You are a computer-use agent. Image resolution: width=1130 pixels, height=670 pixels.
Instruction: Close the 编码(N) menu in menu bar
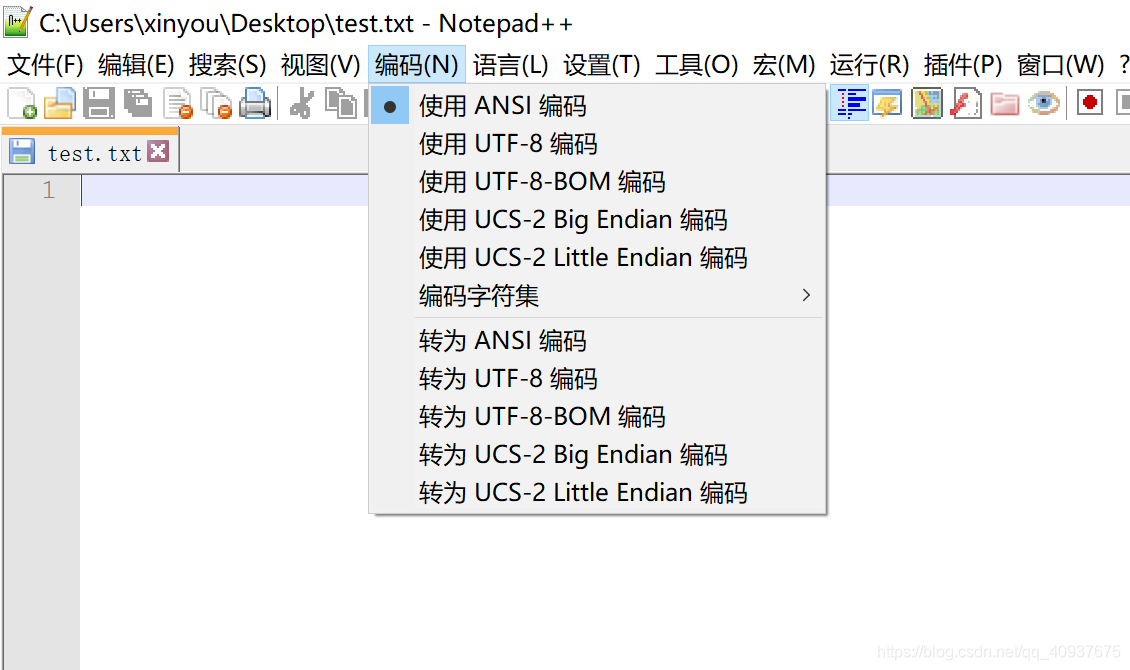coord(417,65)
